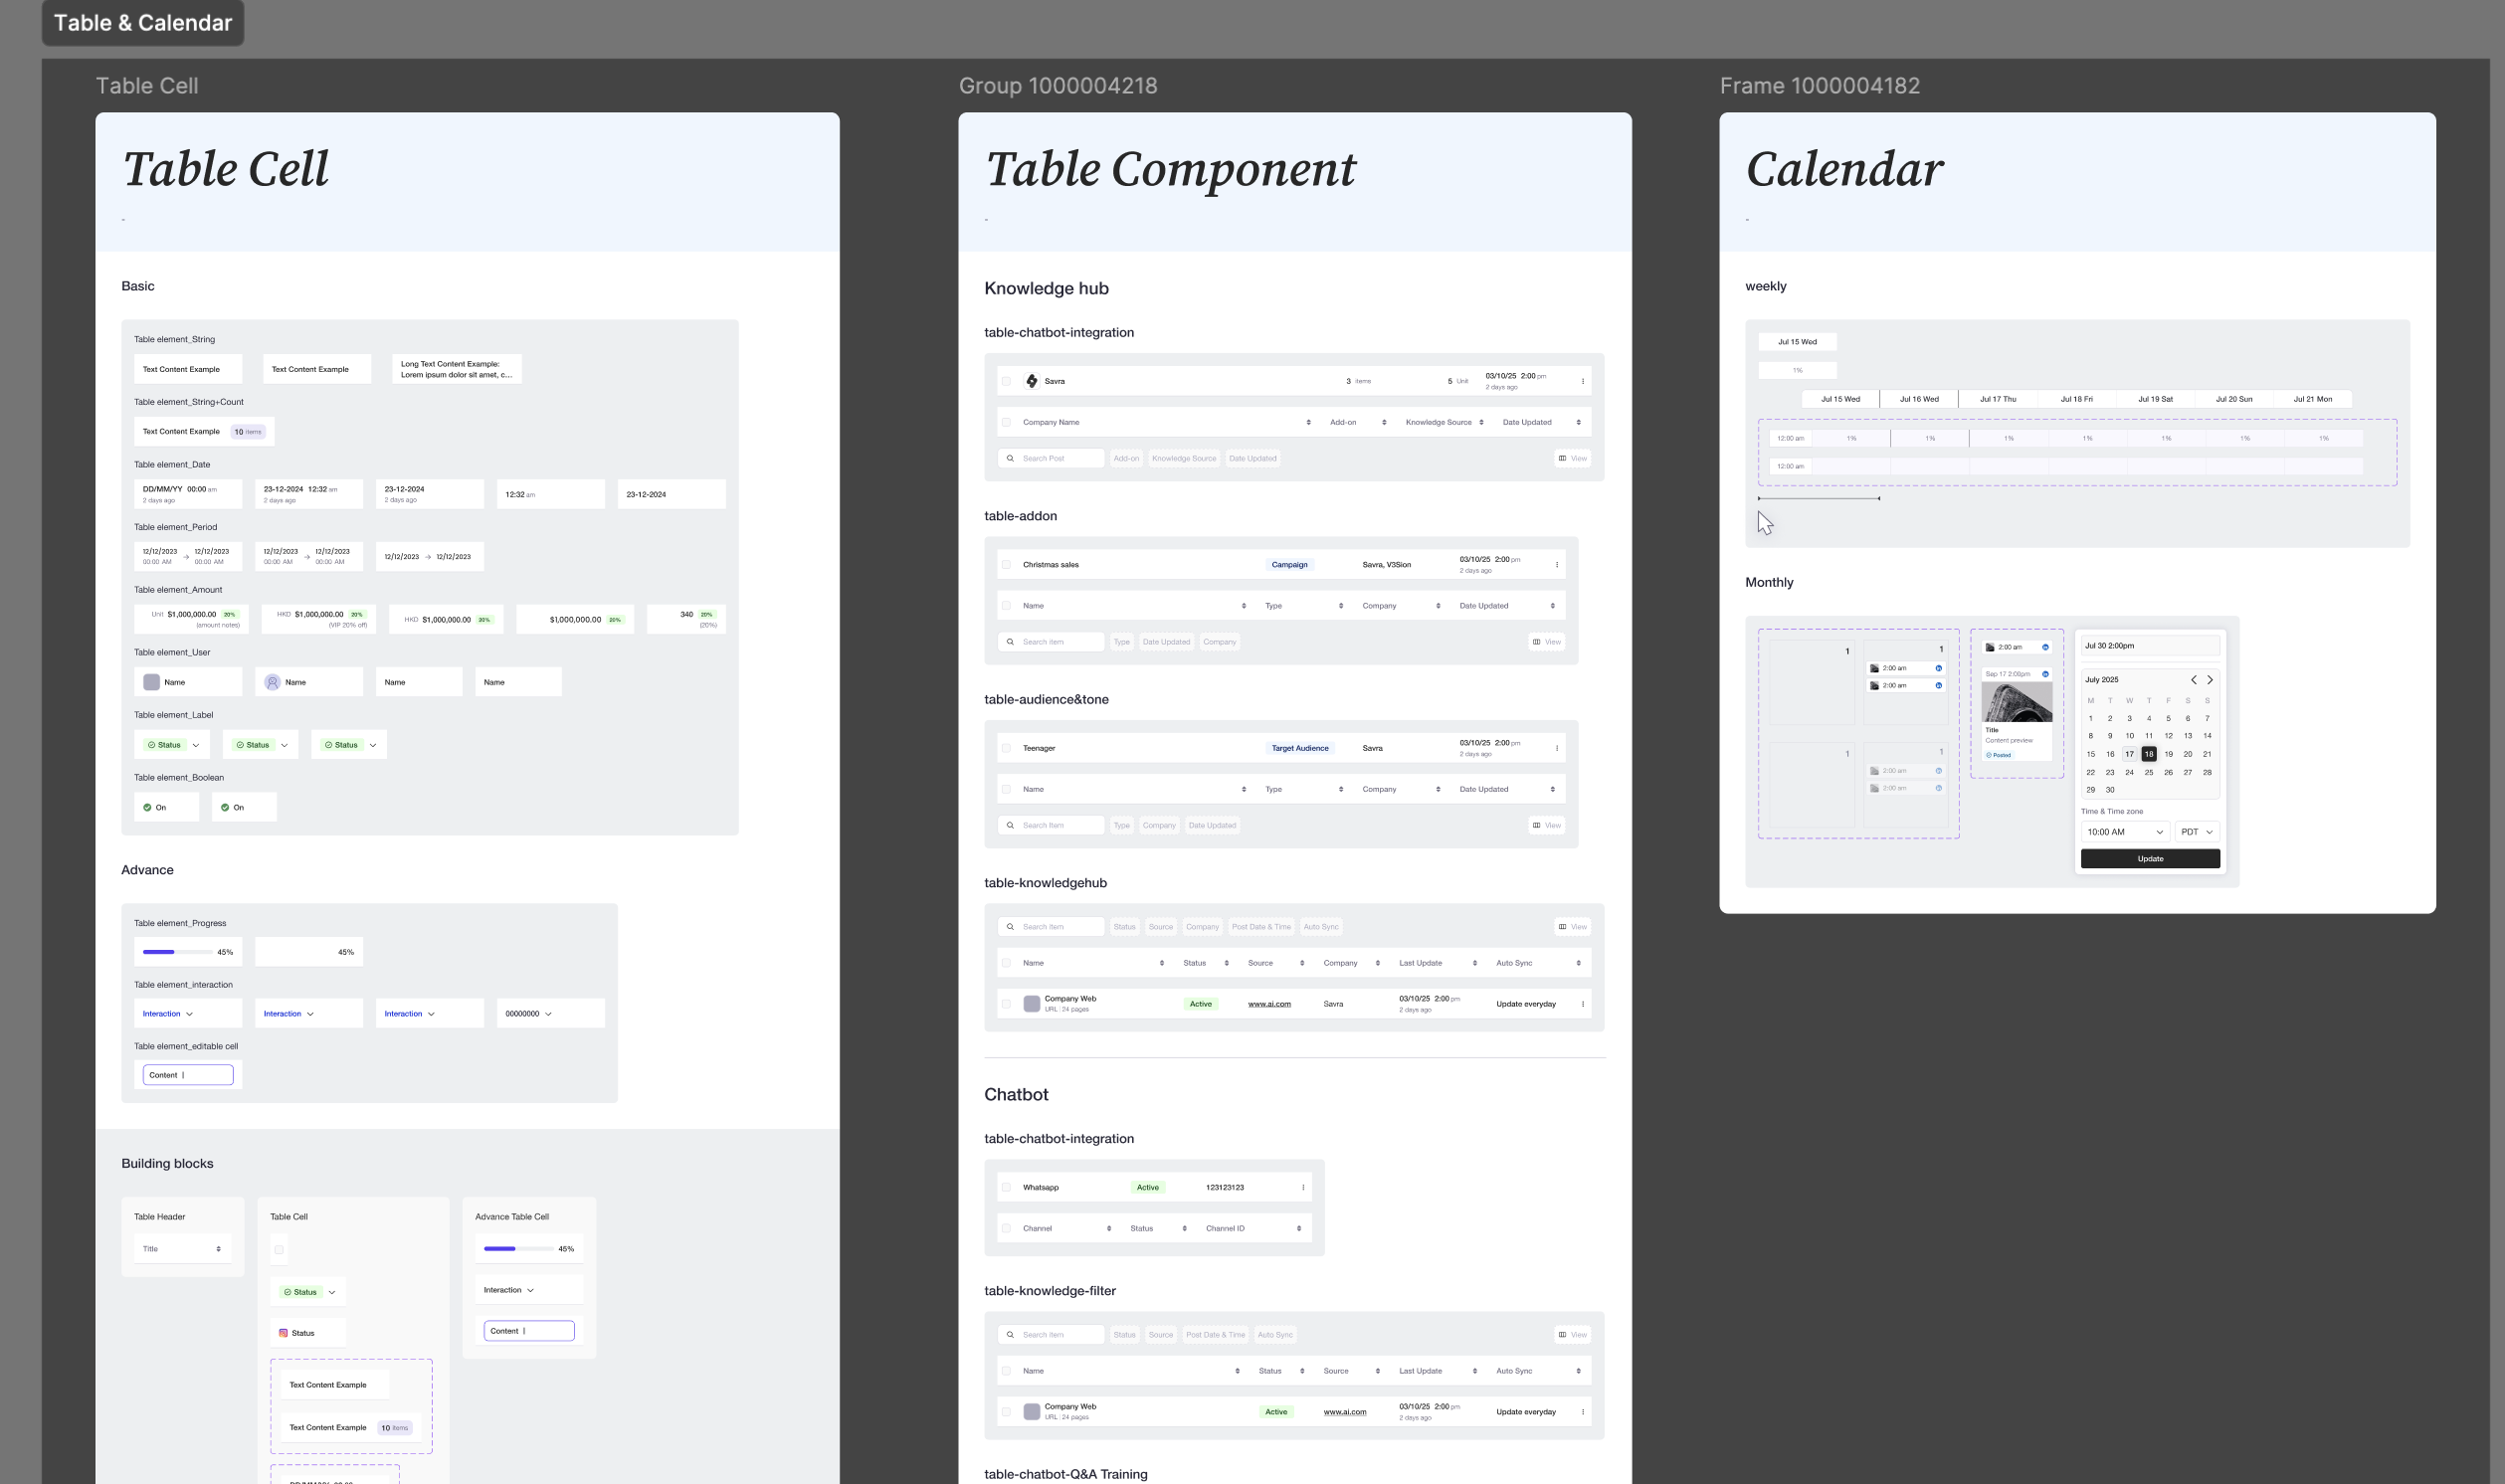Click the Savra logo icon in table row
Viewport: 2505px width, 1484px height.
1032,381
